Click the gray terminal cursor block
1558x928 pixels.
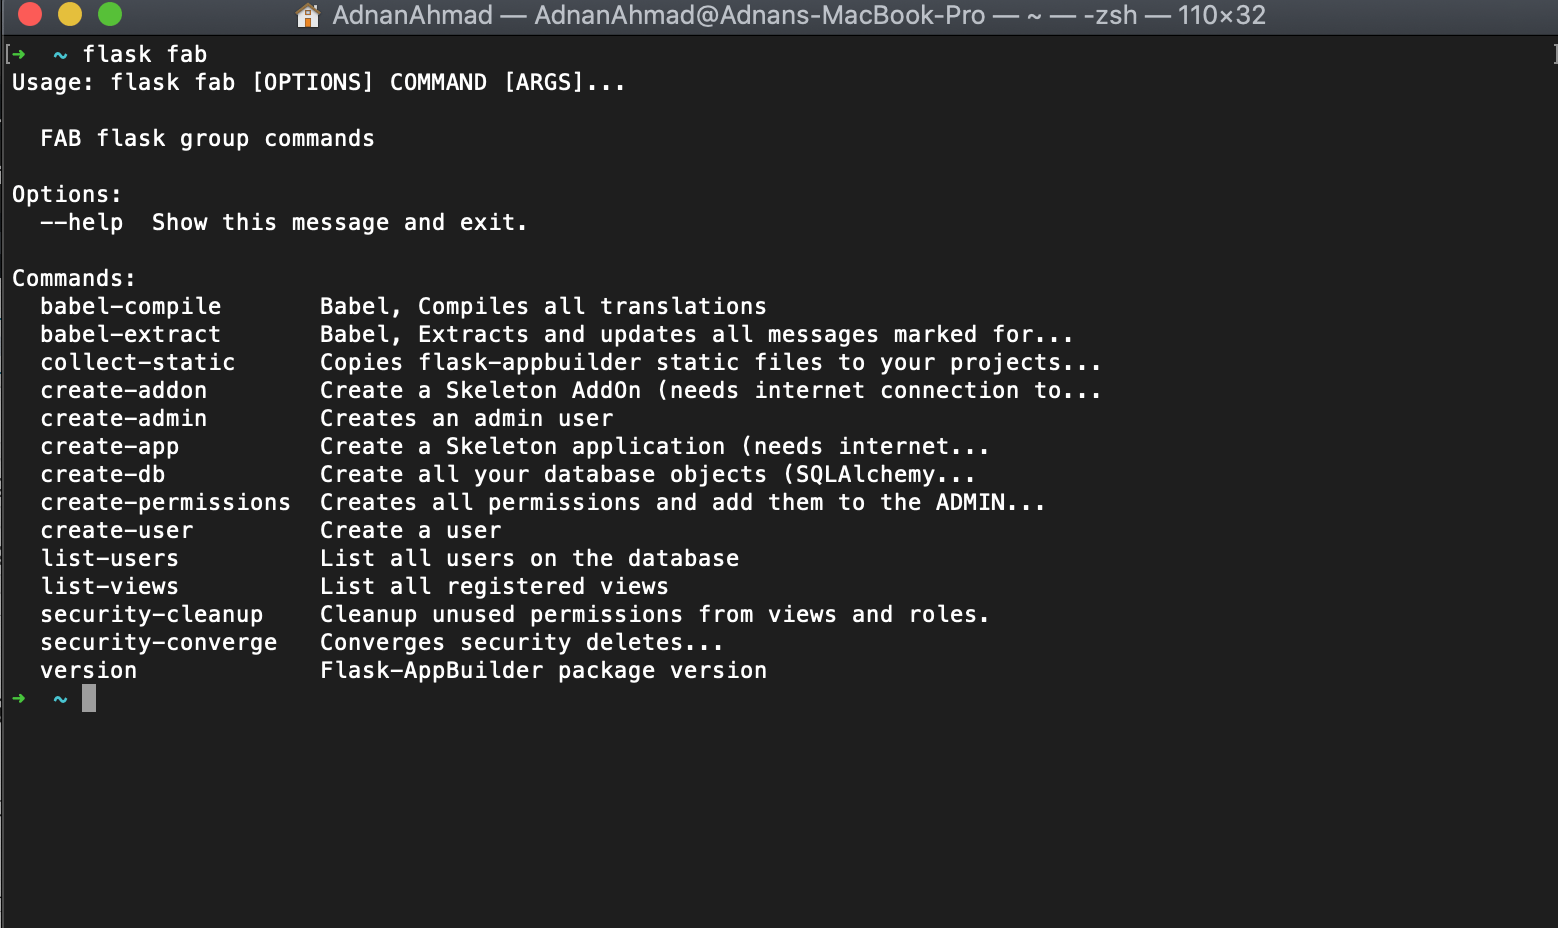click(x=89, y=698)
